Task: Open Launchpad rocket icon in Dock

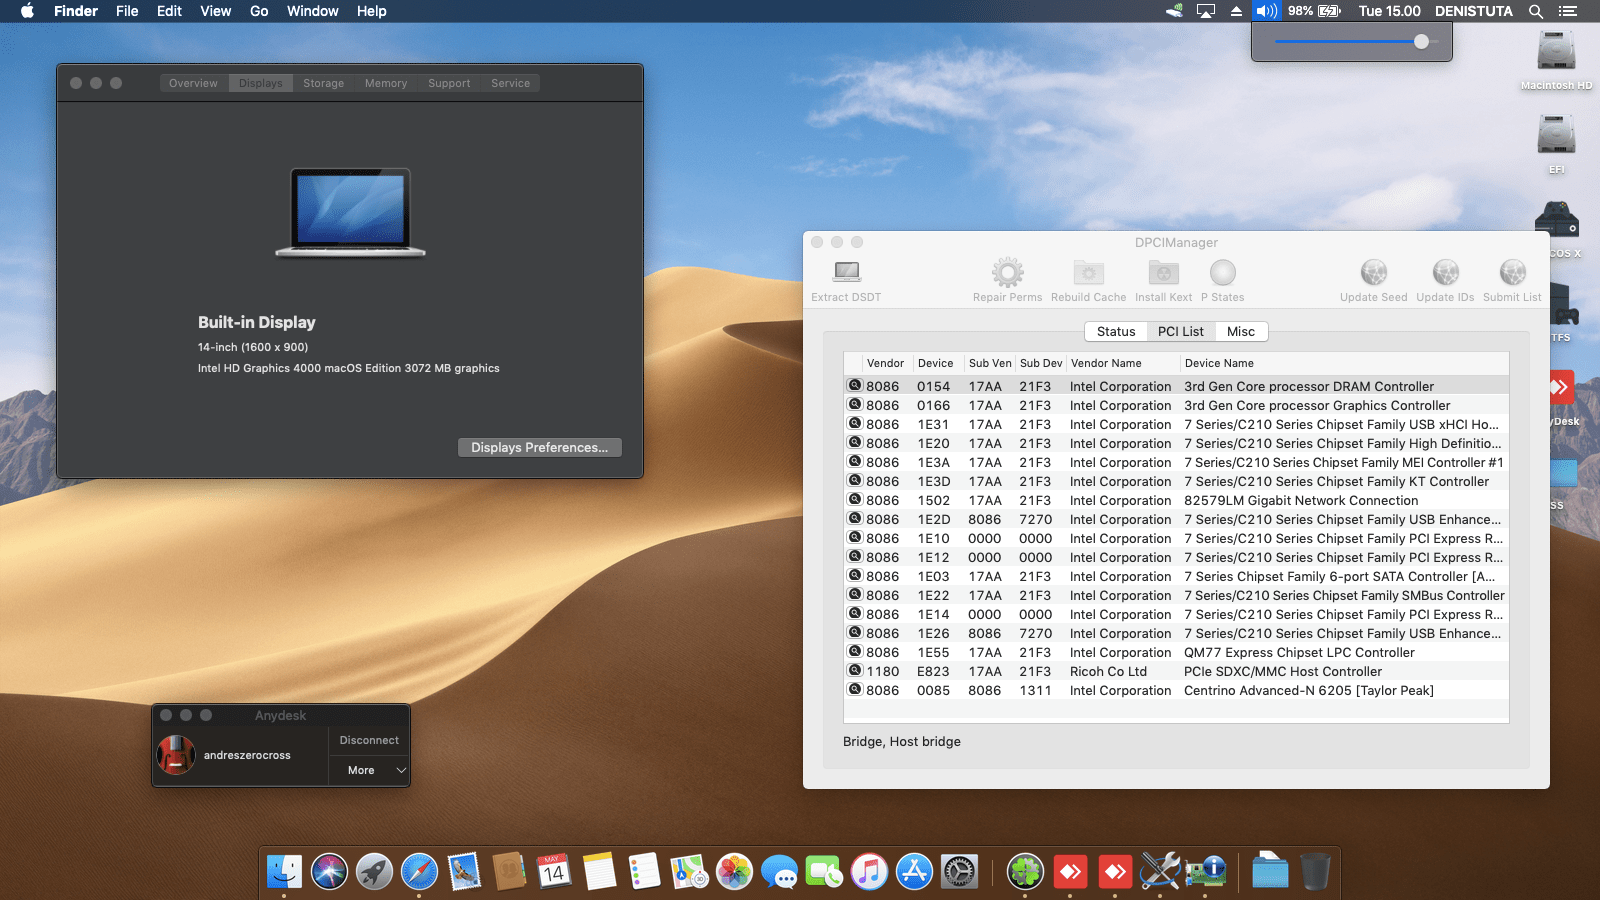Action: [374, 872]
